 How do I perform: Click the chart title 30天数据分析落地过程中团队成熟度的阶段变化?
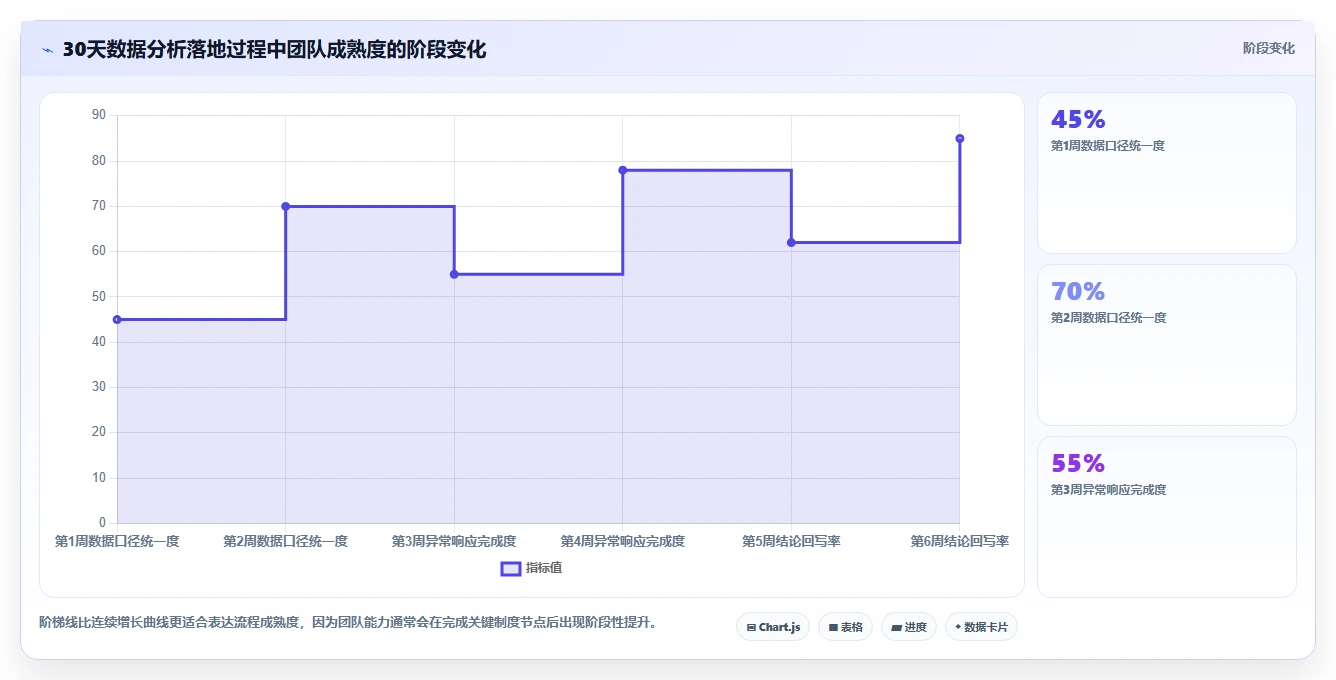pyautogui.click(x=274, y=50)
